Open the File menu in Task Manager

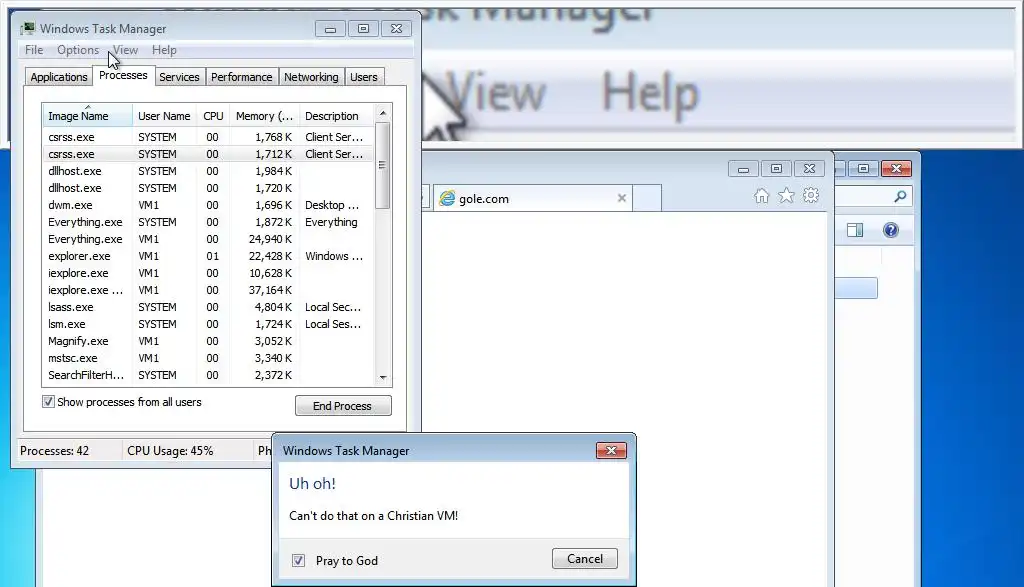34,50
